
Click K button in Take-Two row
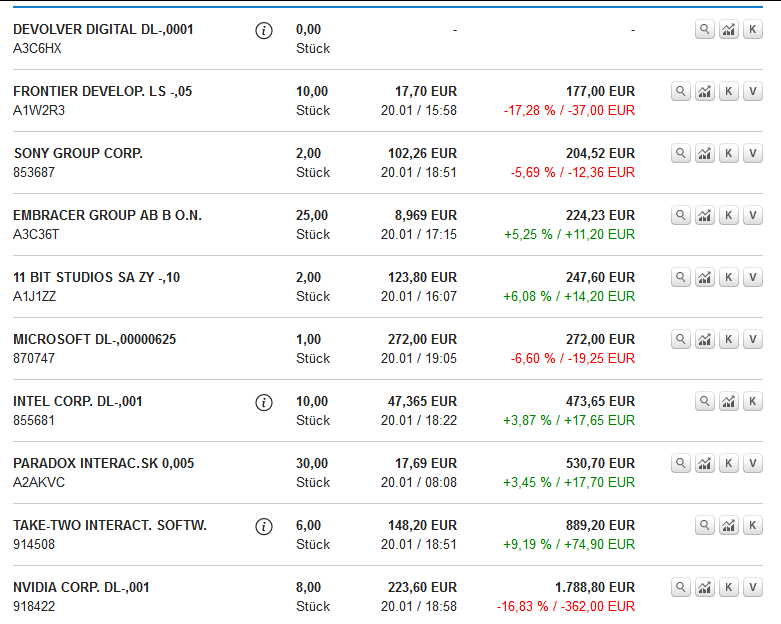tap(753, 526)
